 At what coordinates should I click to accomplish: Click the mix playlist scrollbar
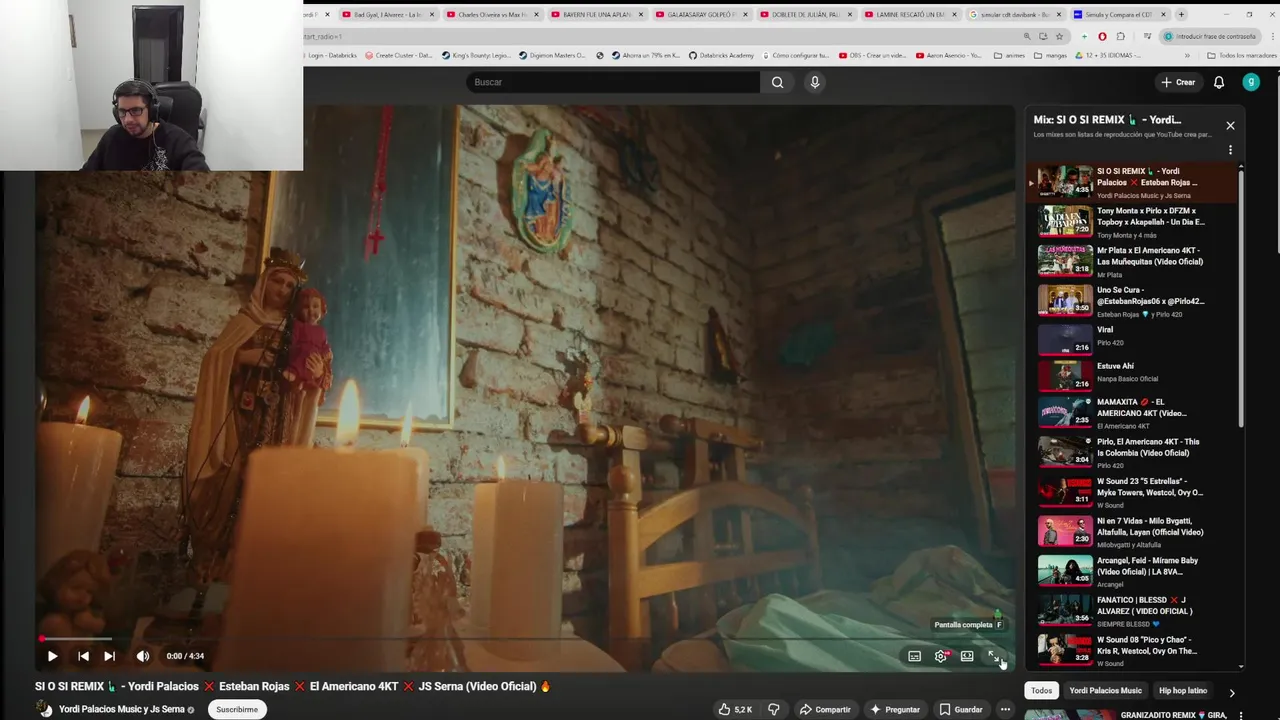[x=1241, y=300]
